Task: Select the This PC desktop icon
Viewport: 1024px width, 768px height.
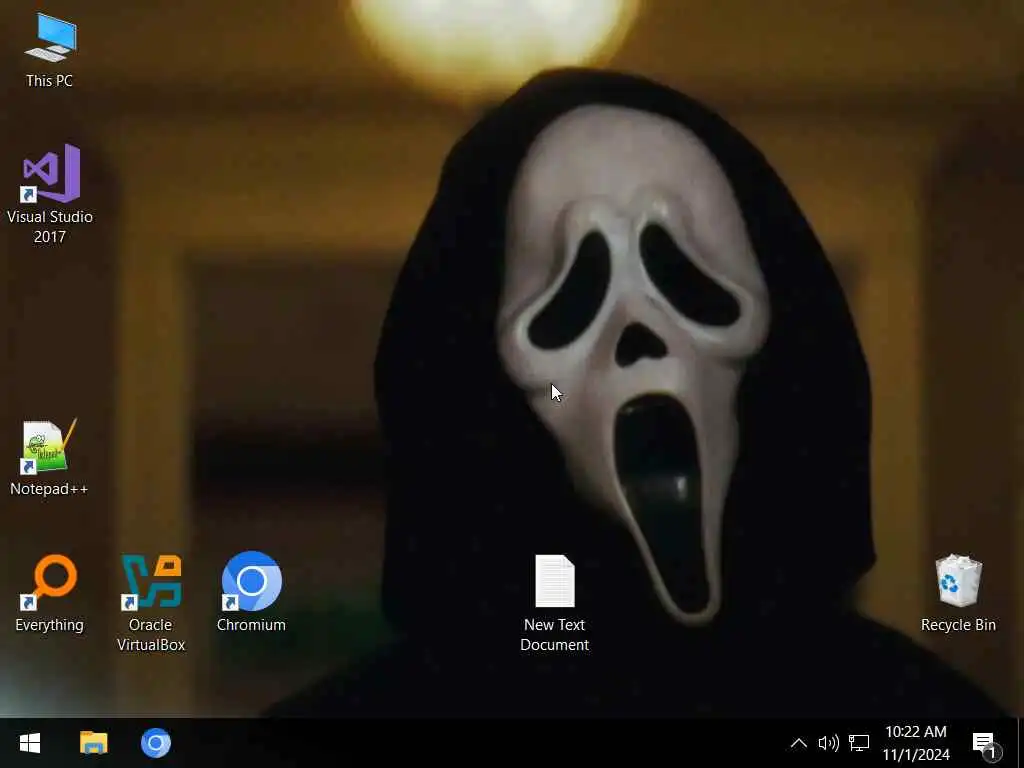Action: pos(50,50)
